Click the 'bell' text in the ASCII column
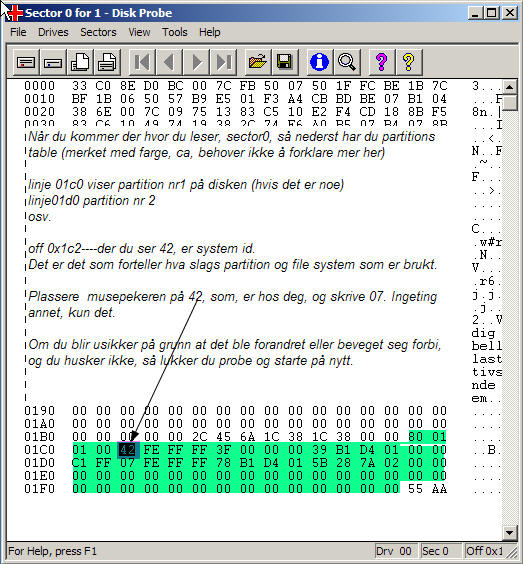The image size is (523, 564). pyautogui.click(x=486, y=346)
